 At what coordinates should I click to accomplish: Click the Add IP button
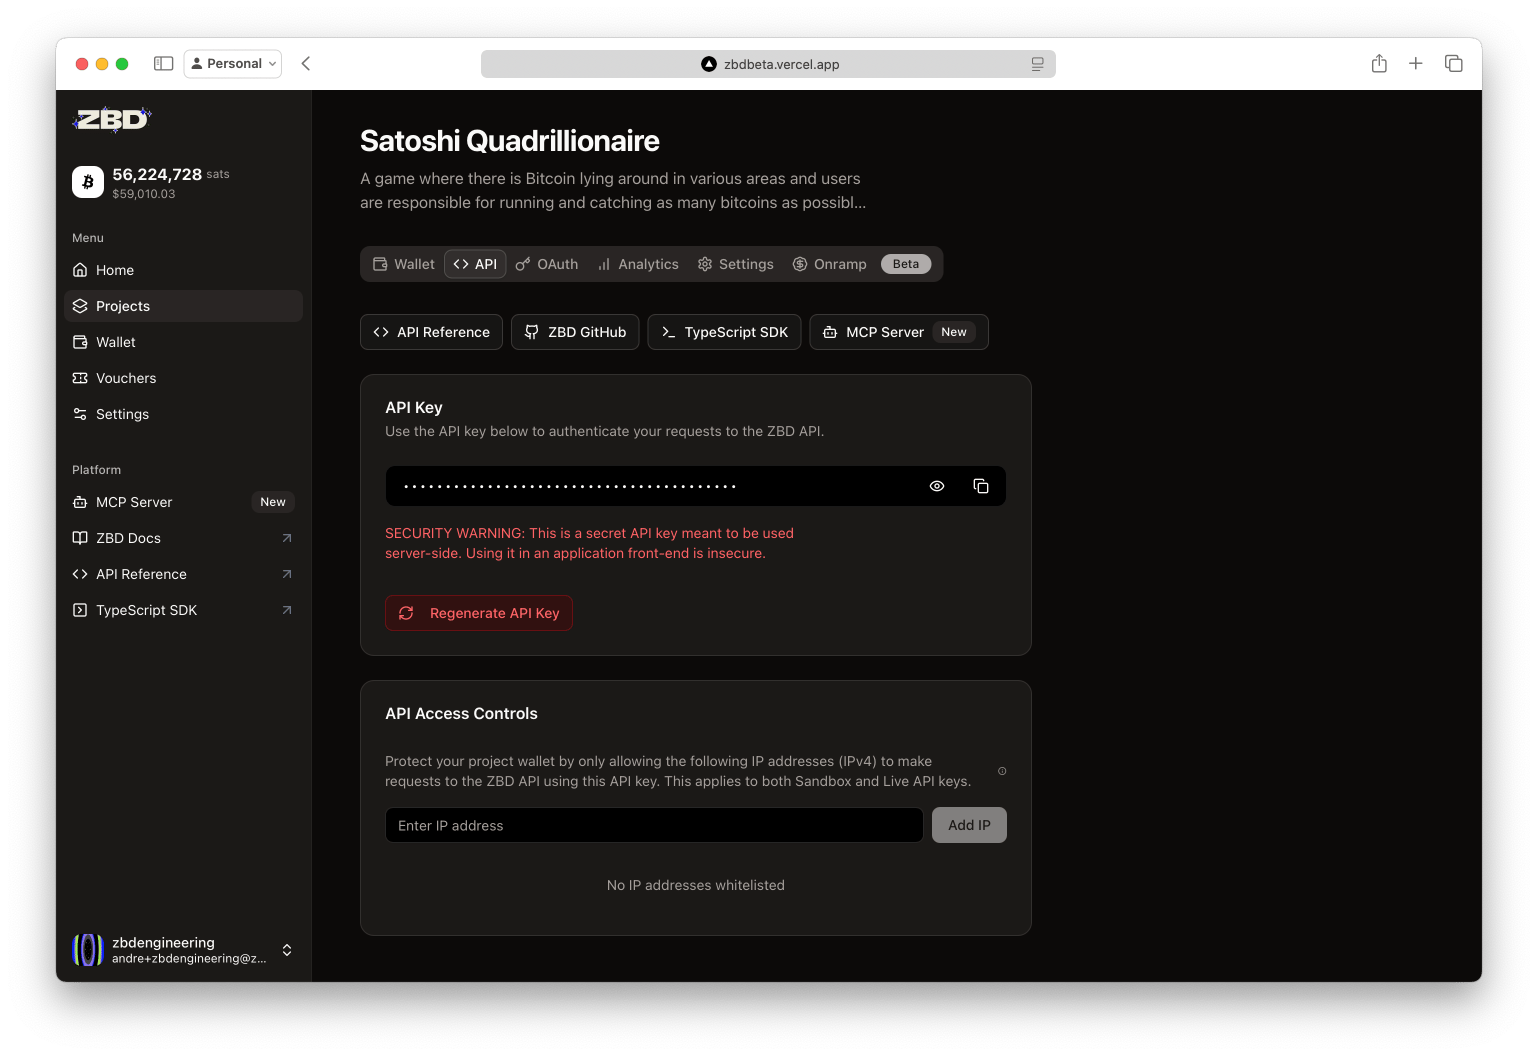969,825
